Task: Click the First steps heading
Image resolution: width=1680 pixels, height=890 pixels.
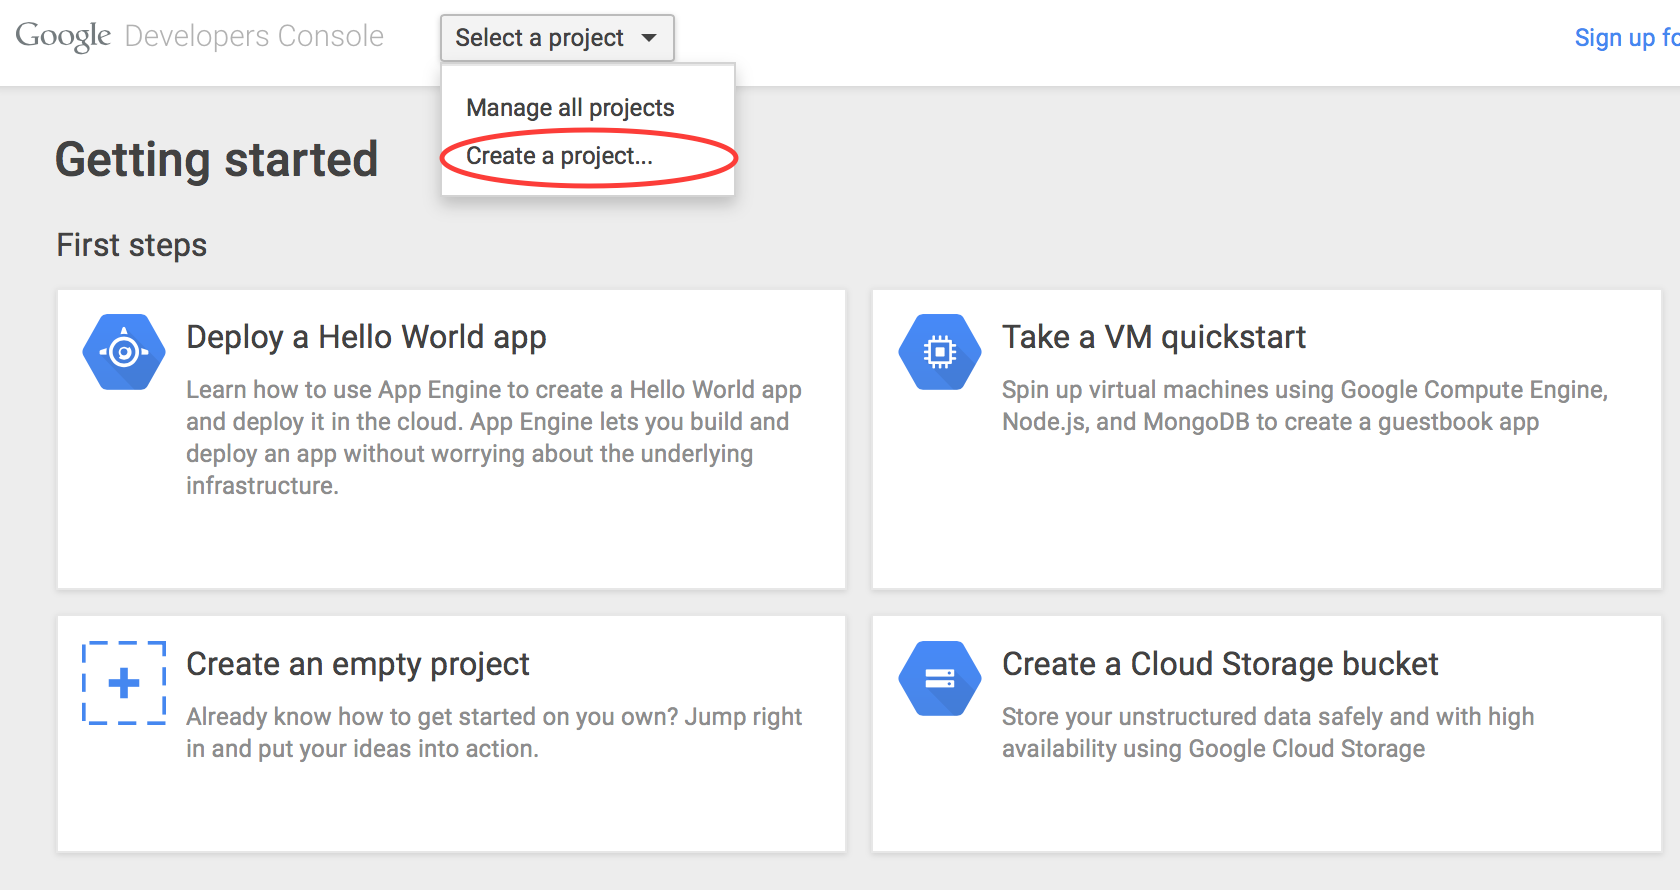Action: [x=132, y=245]
